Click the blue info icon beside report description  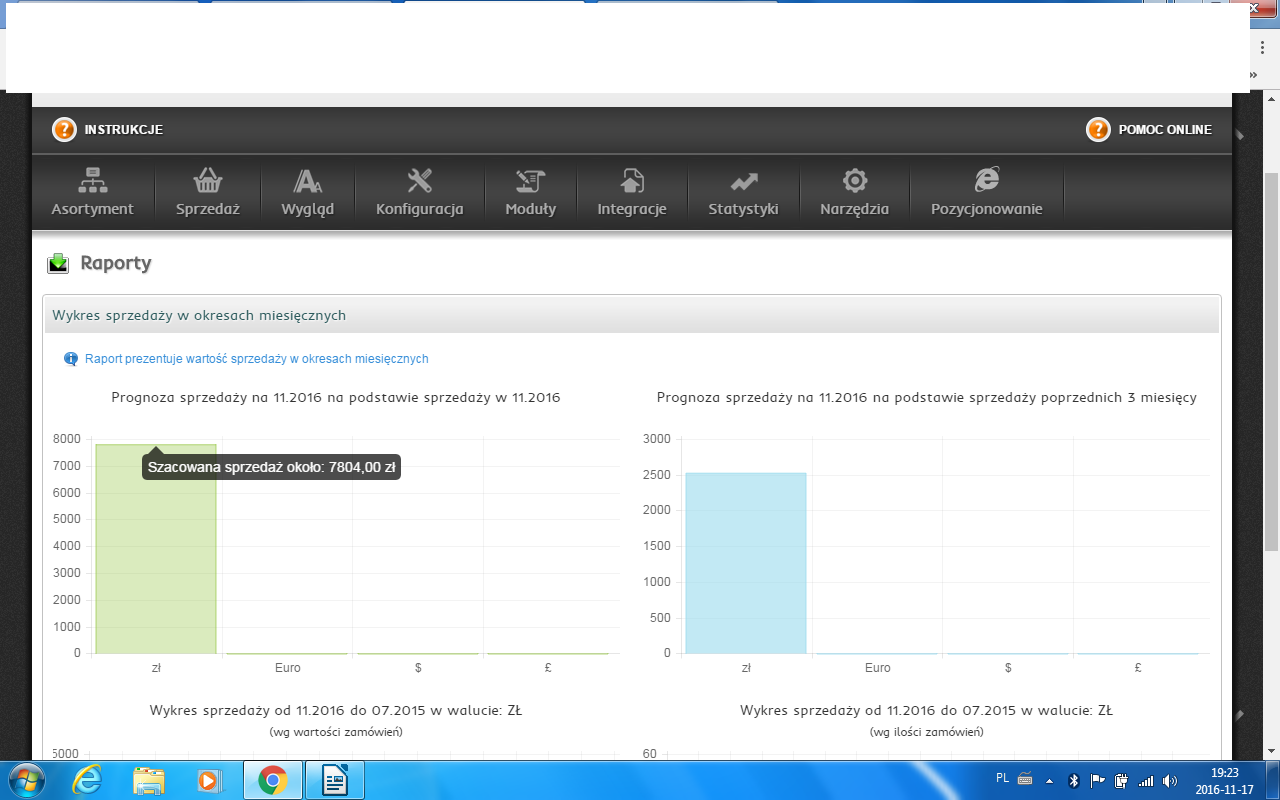point(71,359)
